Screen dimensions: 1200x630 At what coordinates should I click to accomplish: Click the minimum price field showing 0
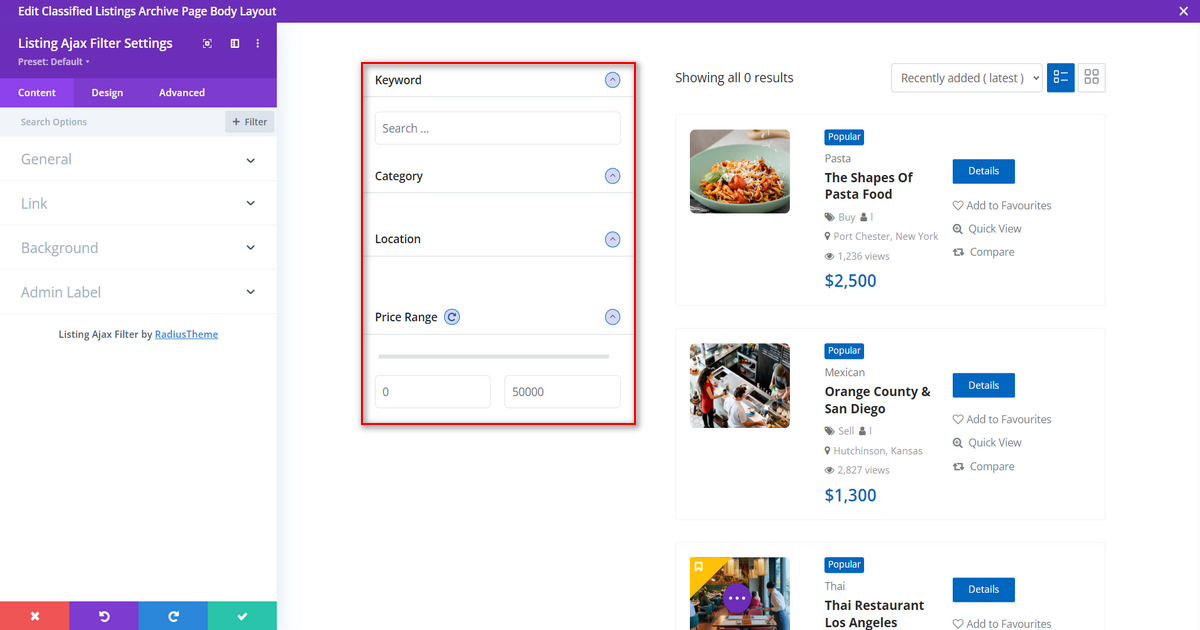pos(433,392)
